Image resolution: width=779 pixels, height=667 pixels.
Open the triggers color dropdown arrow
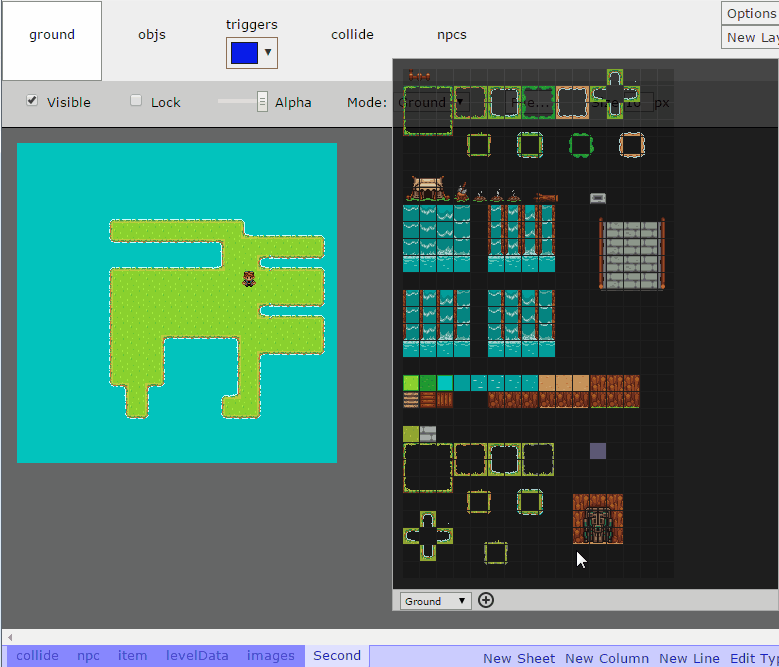point(268,52)
